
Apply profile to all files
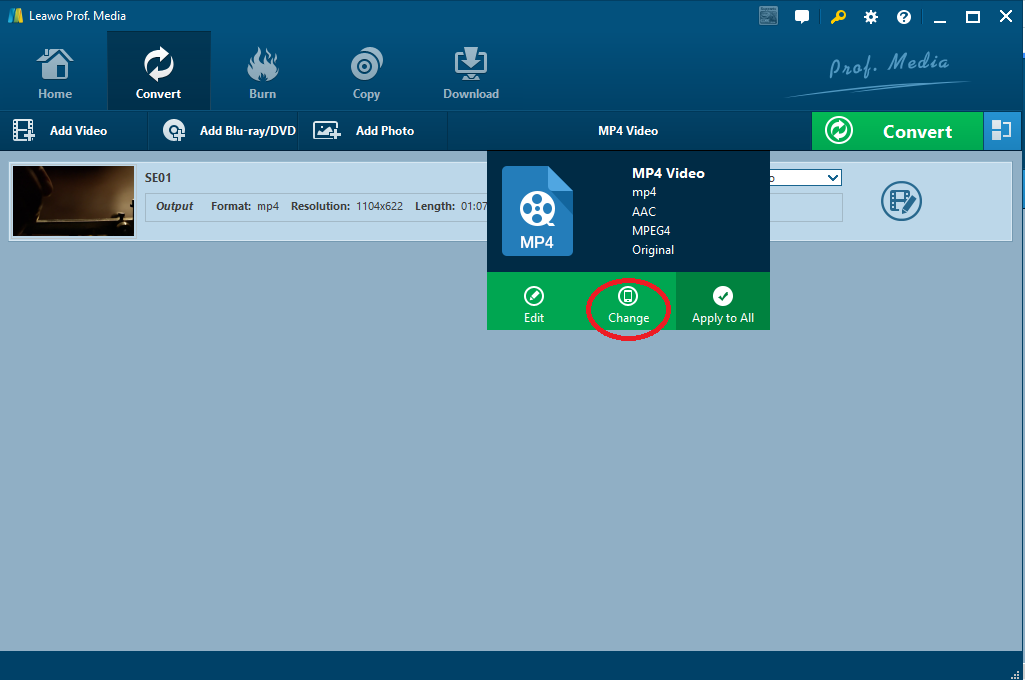coord(723,304)
